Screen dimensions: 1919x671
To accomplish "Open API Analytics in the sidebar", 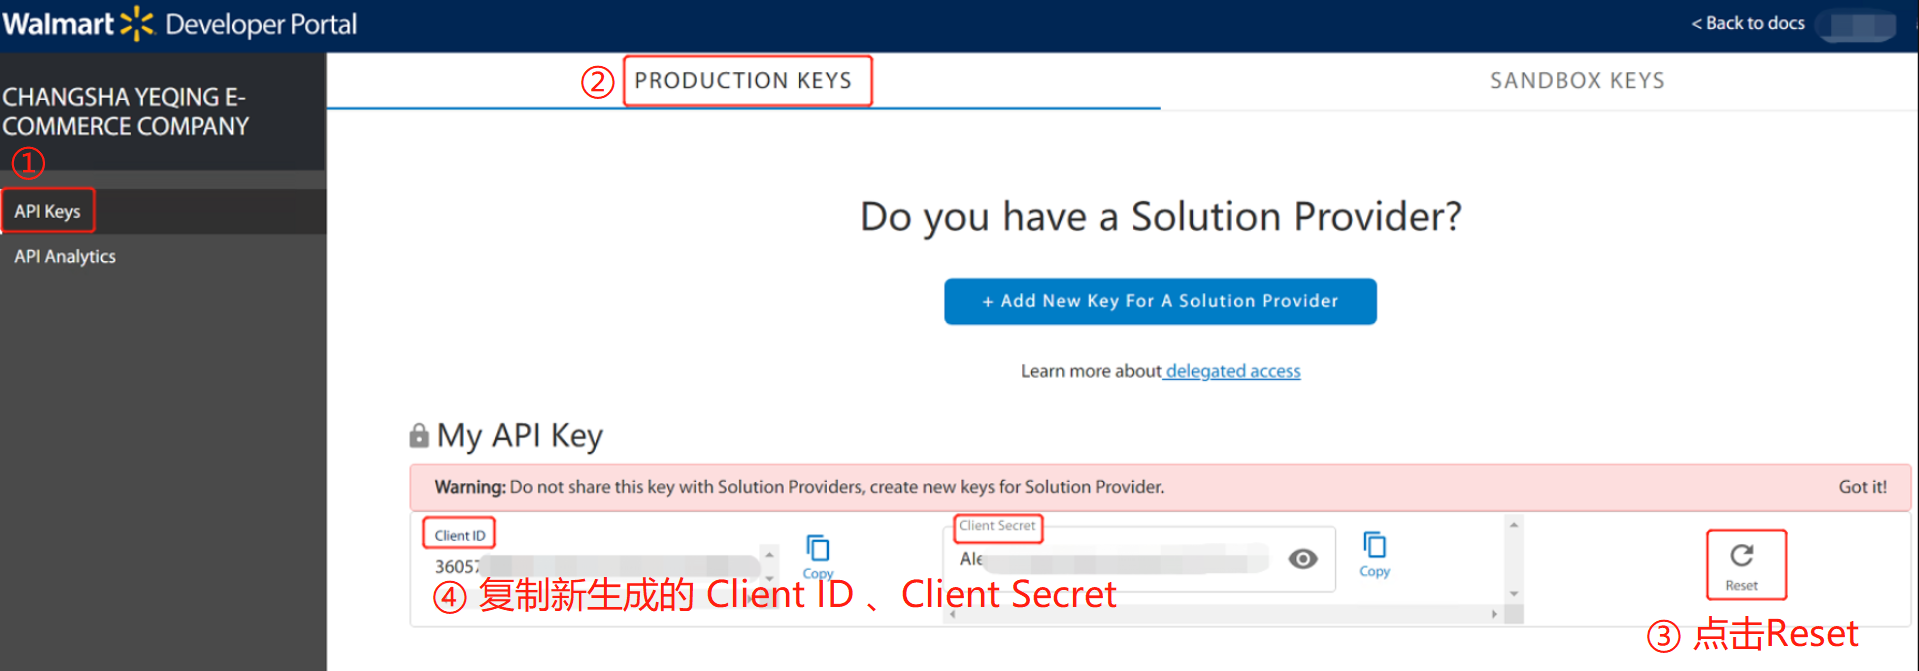I will [65, 257].
